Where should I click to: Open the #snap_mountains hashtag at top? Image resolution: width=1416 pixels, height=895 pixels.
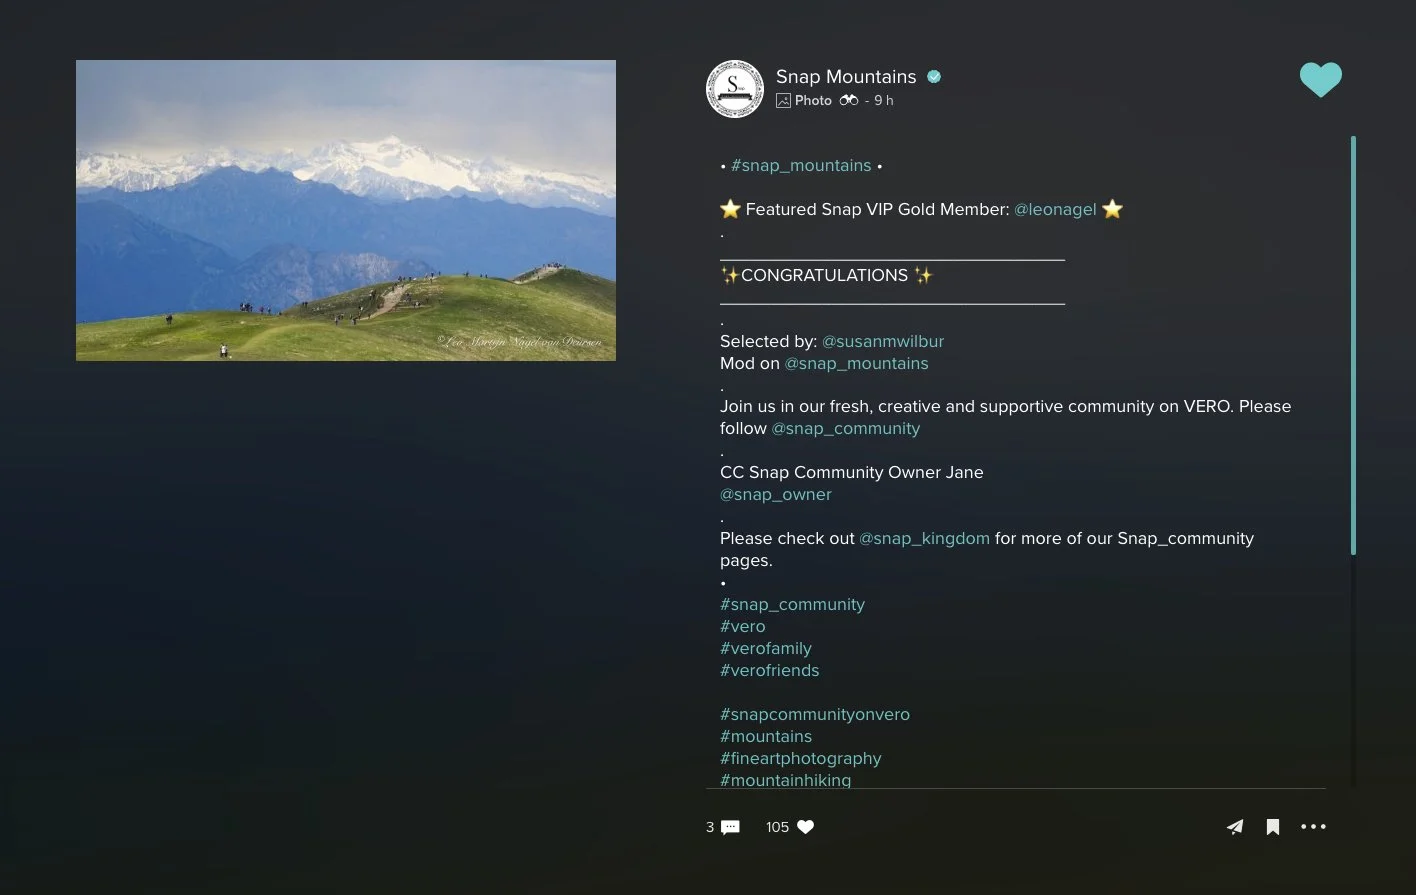tap(801, 166)
